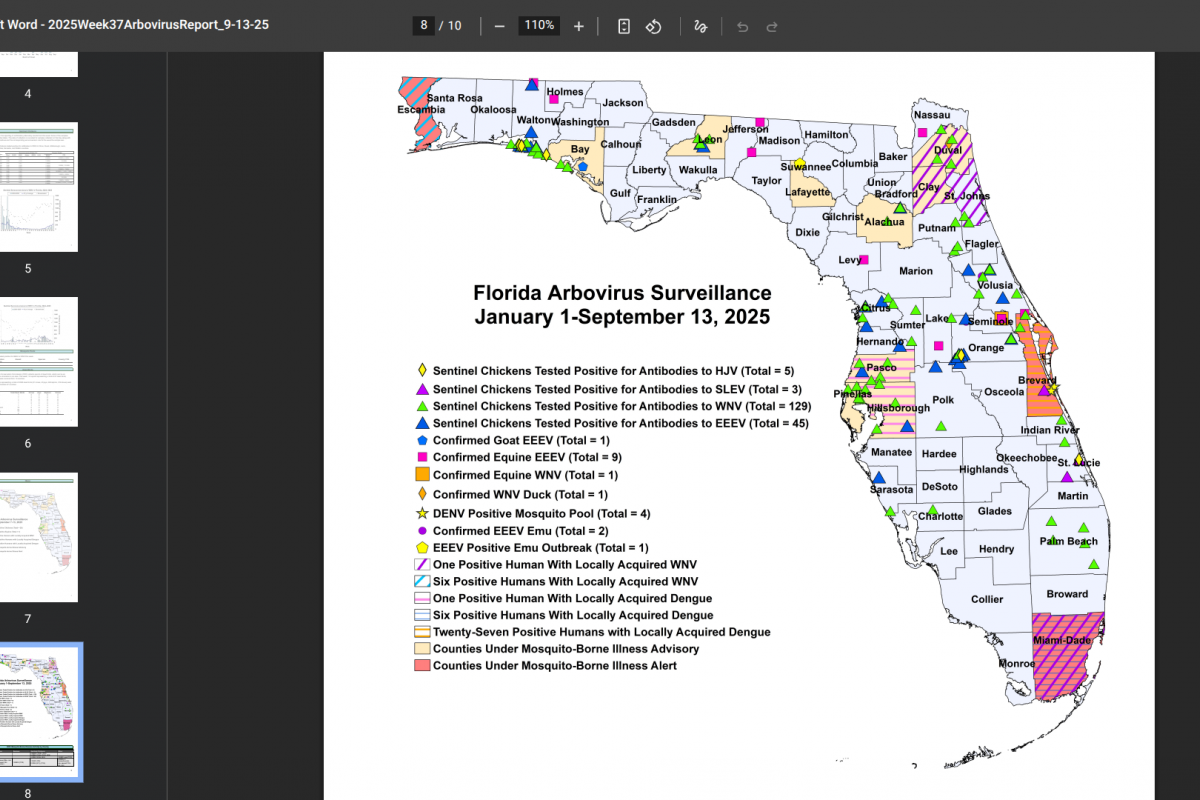
Task: Click the Redo arrow in the toolbar
Action: point(772,26)
